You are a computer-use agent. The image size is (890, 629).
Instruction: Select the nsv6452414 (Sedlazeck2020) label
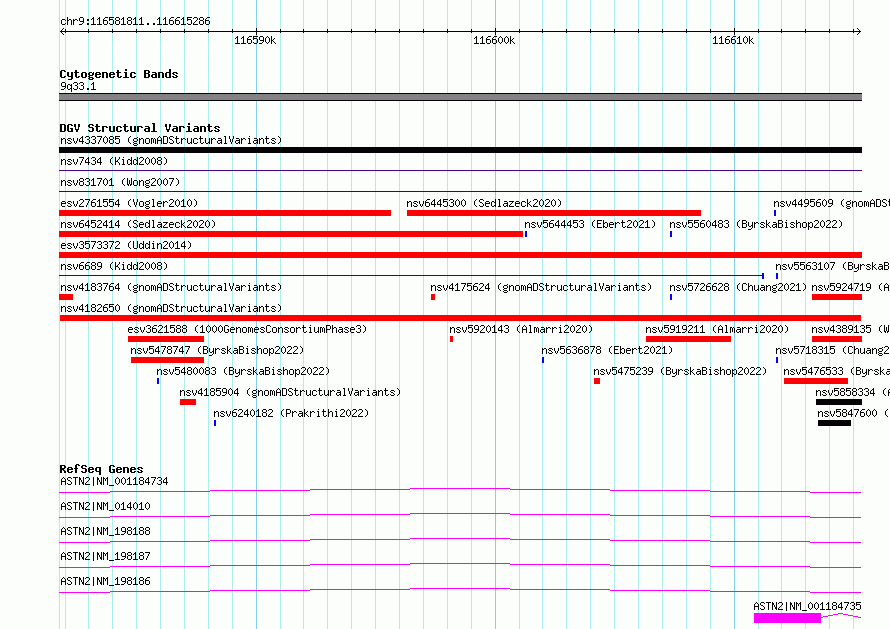point(138,224)
